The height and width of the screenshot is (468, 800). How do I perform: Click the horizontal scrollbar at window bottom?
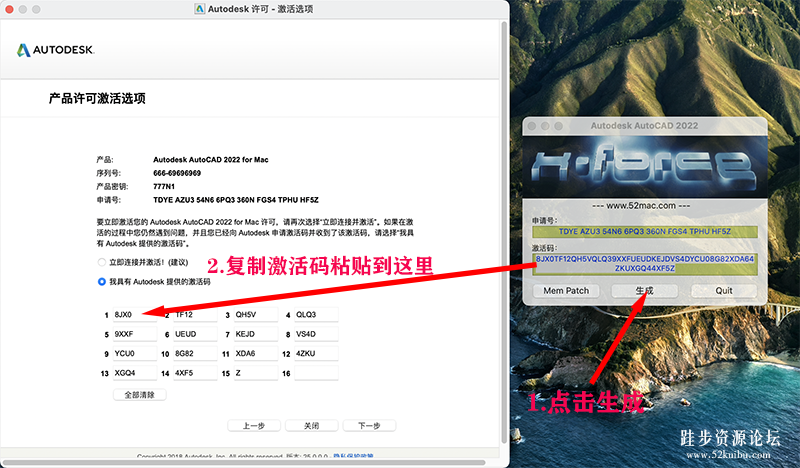(x=244, y=463)
